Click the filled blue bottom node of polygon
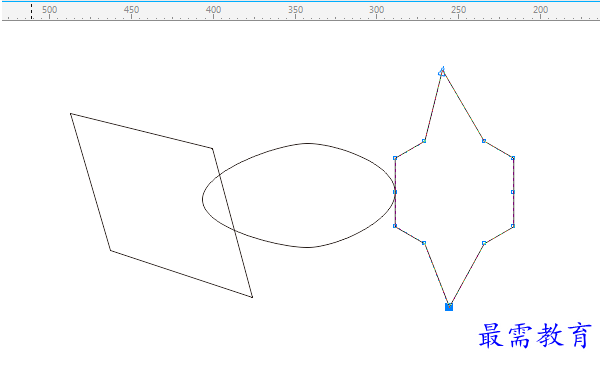The height and width of the screenshot is (367, 600). 449,307
